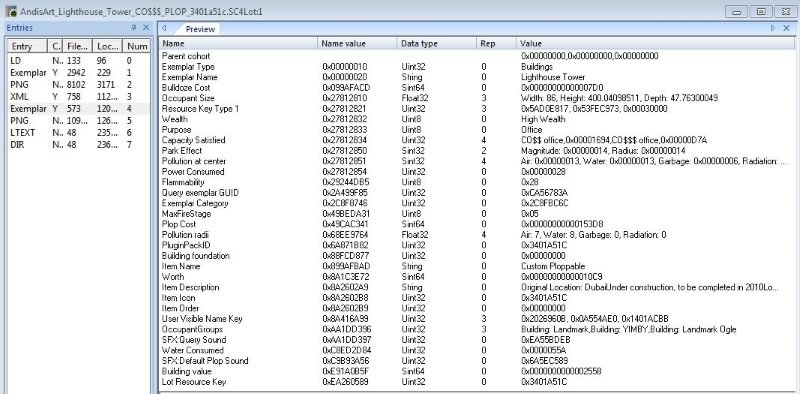Click the Custom Ploppable value
This screenshot has height=394, width=800.
click(x=553, y=266)
